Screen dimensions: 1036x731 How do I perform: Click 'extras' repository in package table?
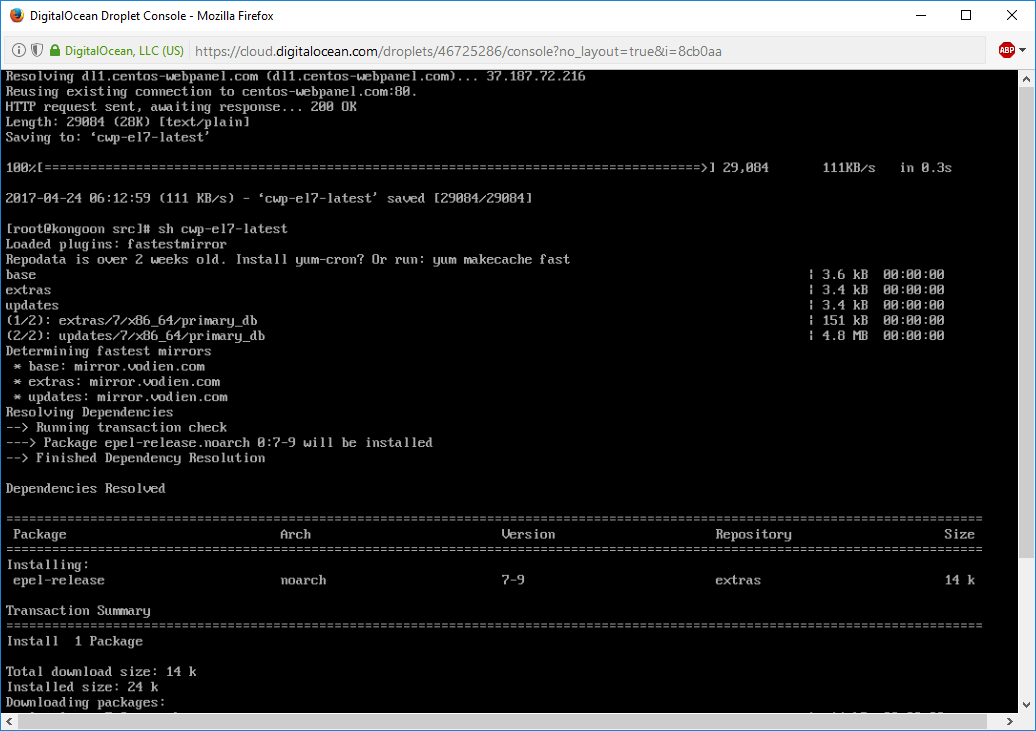(x=738, y=580)
